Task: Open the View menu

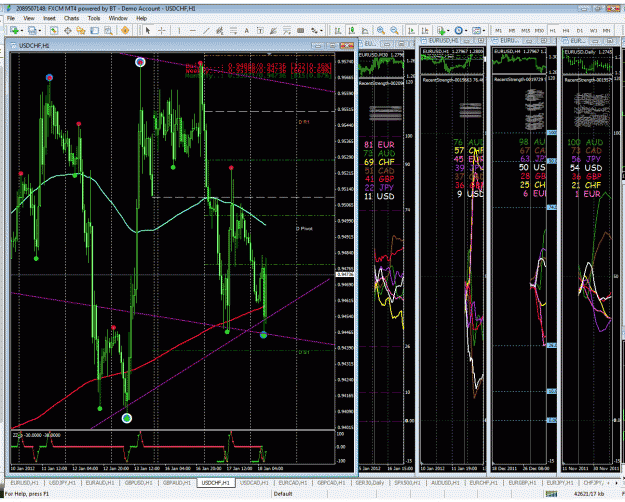Action: click(29, 18)
